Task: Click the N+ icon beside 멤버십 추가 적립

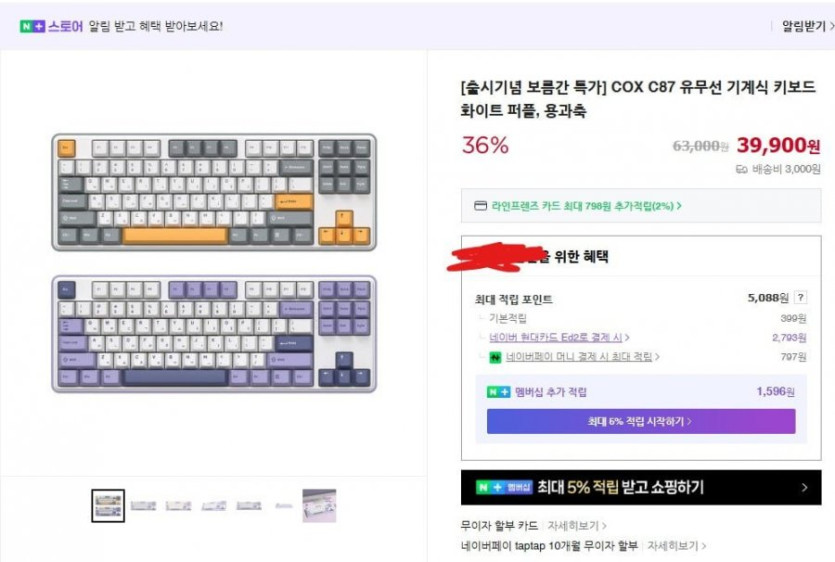Action: click(498, 392)
